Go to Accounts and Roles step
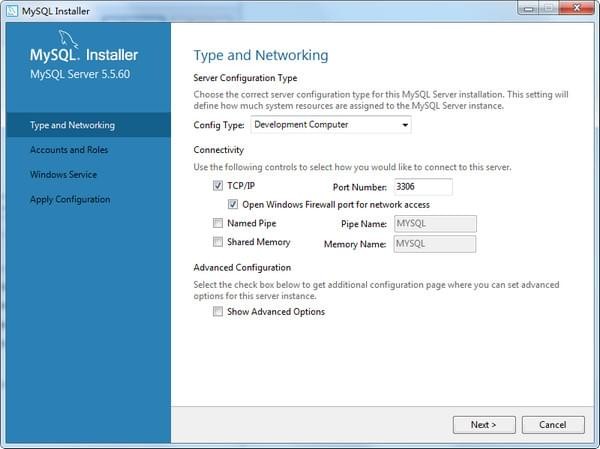This screenshot has height=449, width=600. (69, 150)
